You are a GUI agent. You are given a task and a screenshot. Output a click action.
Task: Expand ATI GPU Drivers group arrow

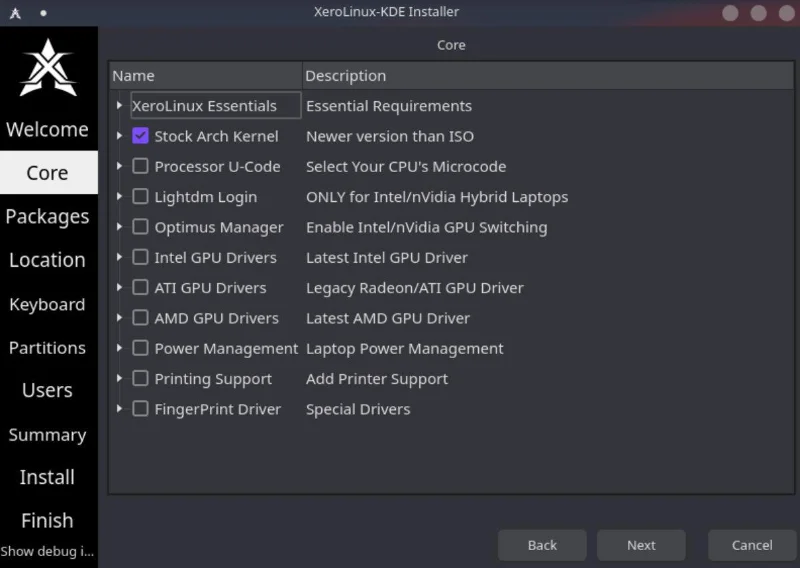(x=119, y=287)
